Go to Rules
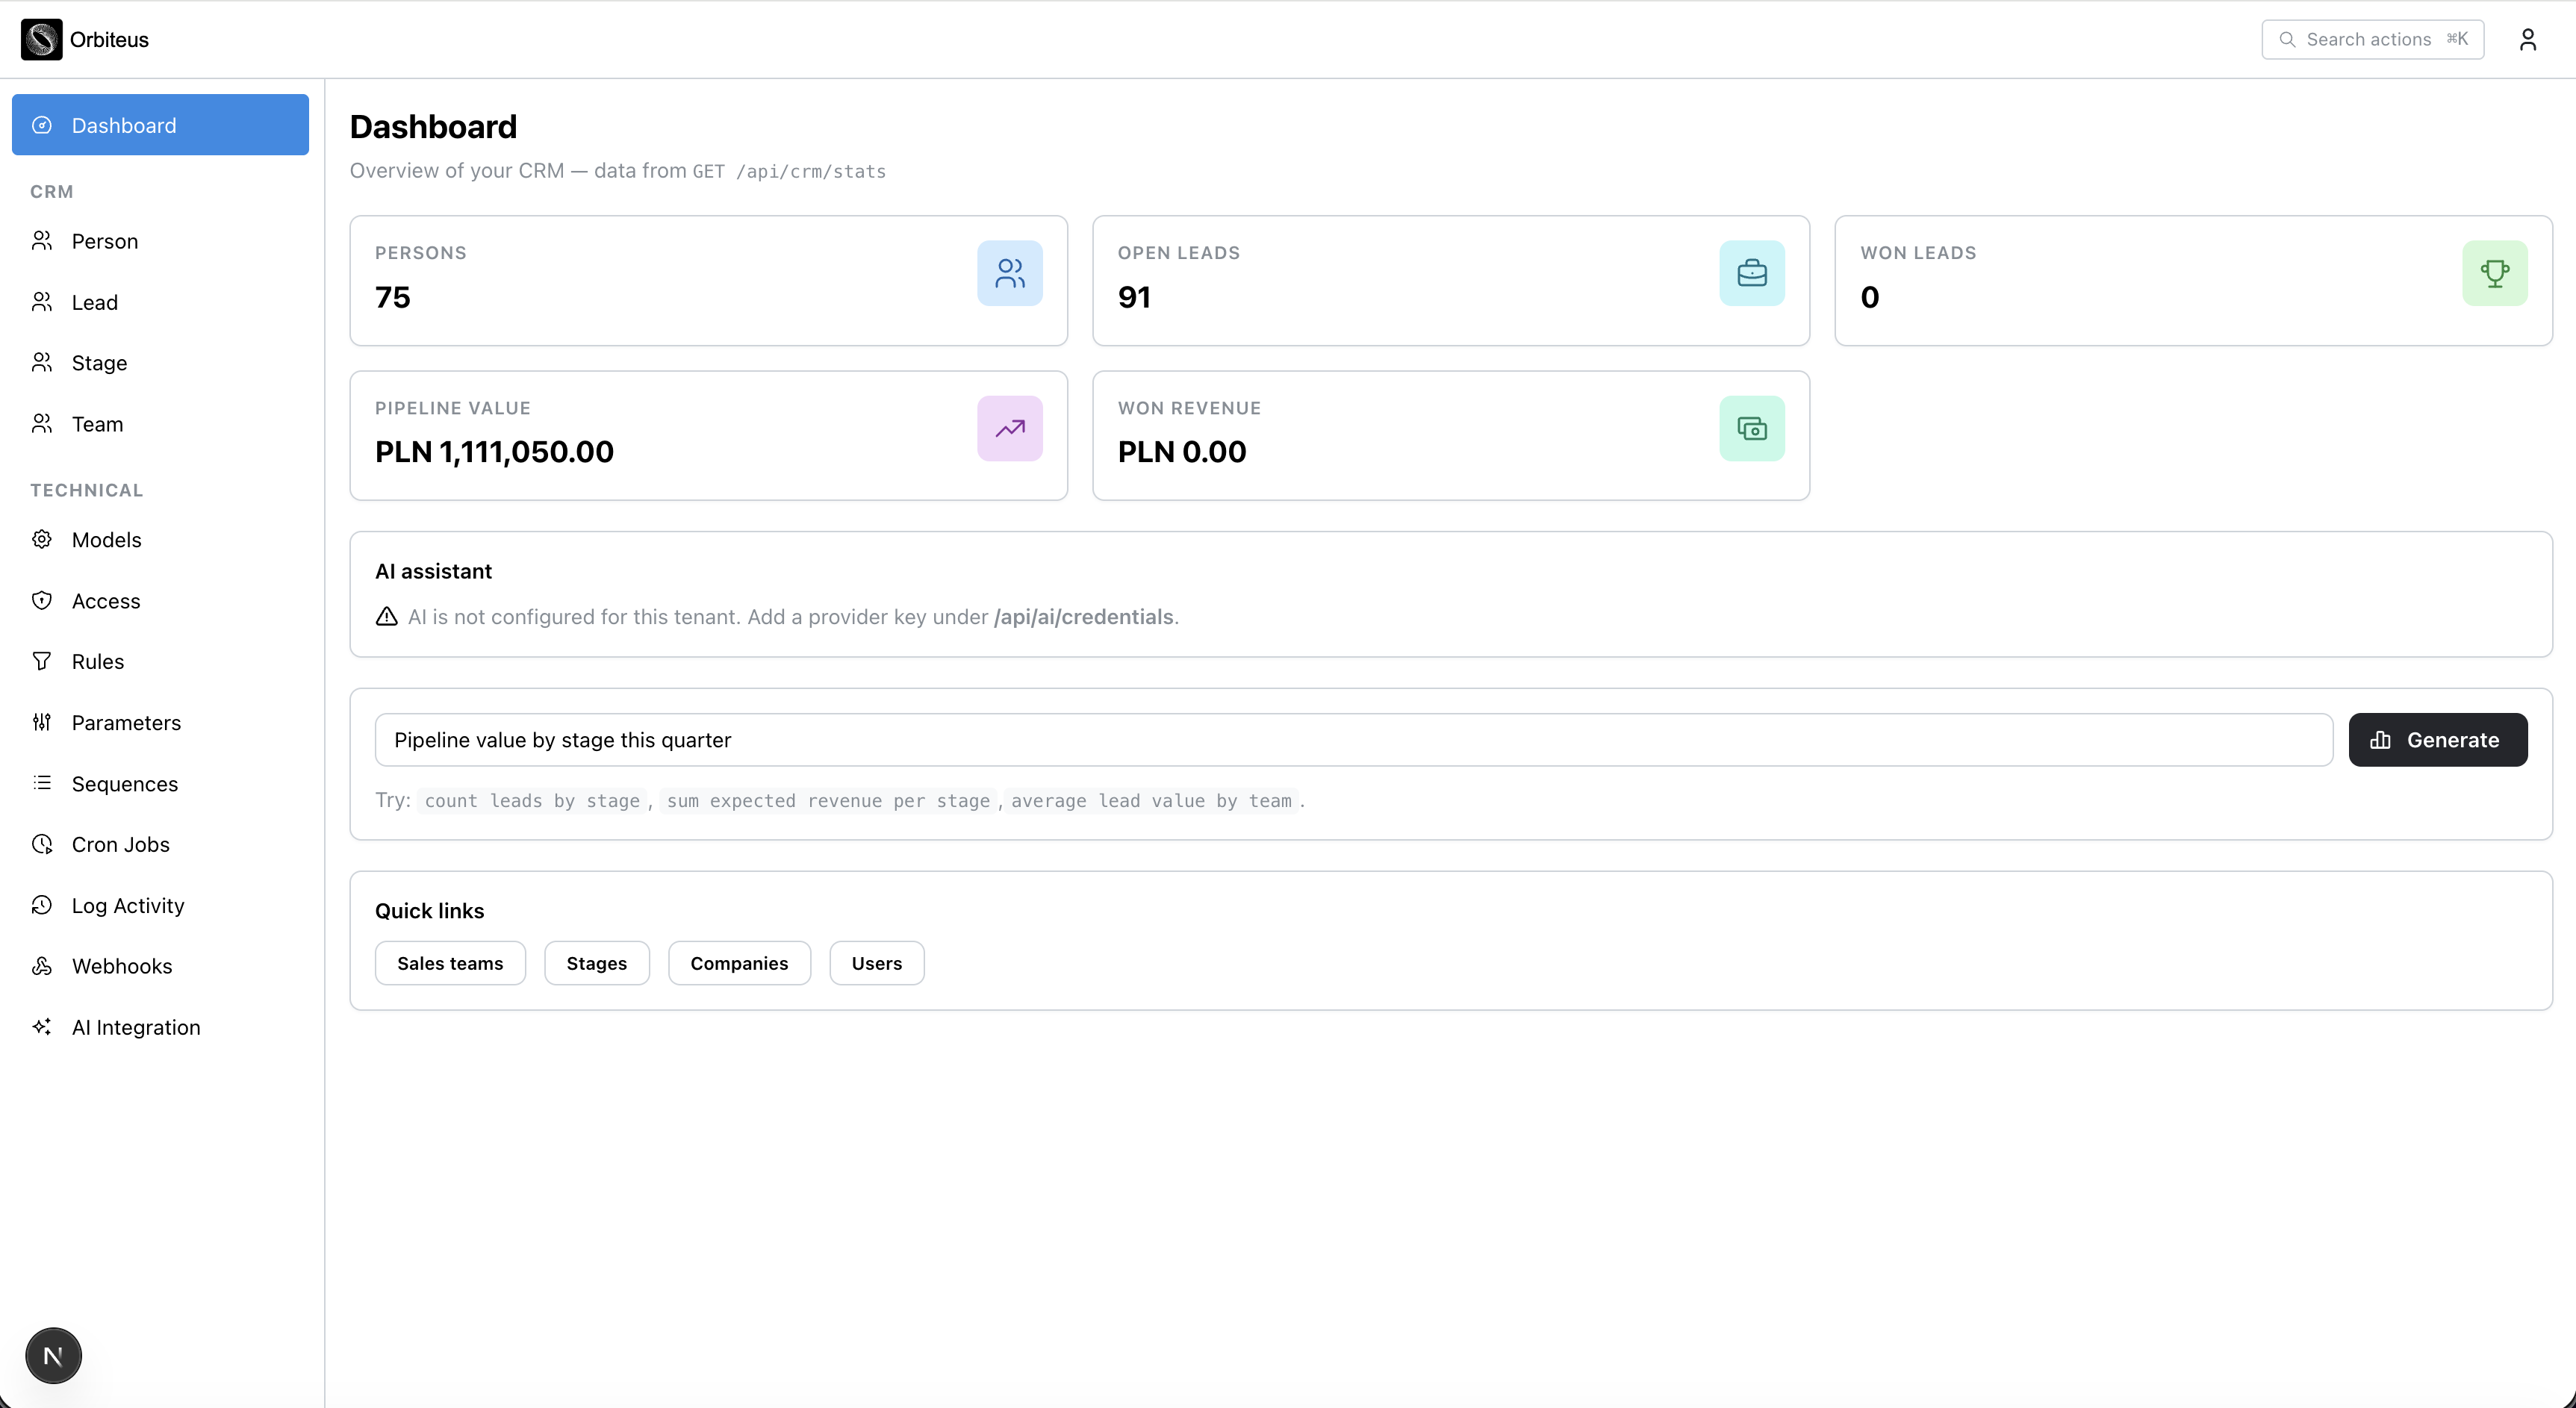The image size is (2576, 1408). coord(160,662)
